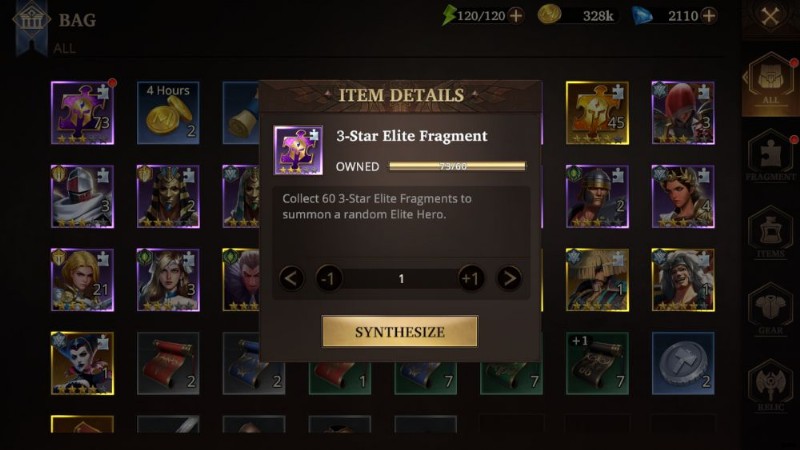Decrease quantity with the -1 button
Image resolution: width=800 pixels, height=450 pixels.
[329, 279]
